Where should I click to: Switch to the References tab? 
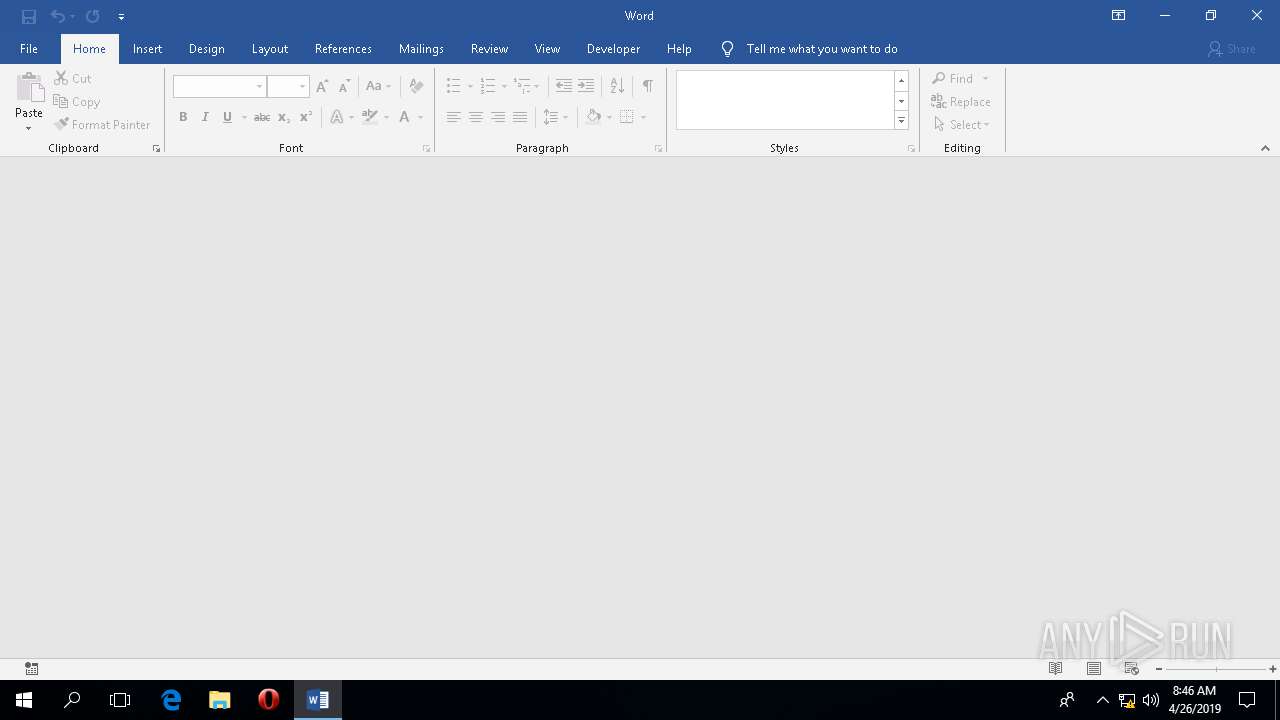coord(343,49)
